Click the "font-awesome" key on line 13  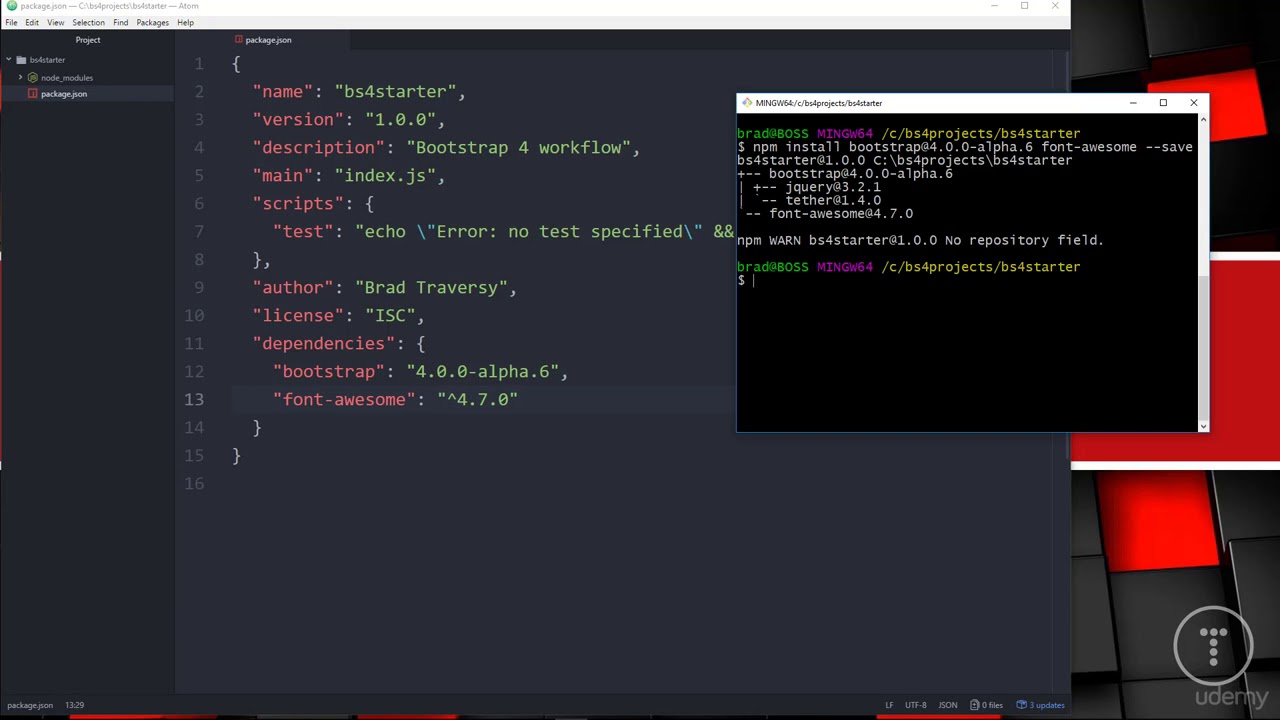click(345, 399)
